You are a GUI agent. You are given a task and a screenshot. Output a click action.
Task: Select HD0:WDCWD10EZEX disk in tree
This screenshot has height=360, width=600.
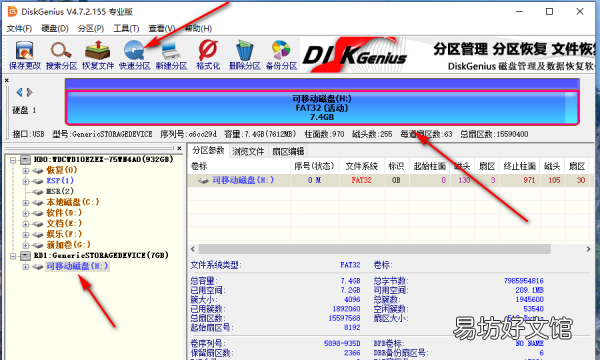[x=103, y=159]
